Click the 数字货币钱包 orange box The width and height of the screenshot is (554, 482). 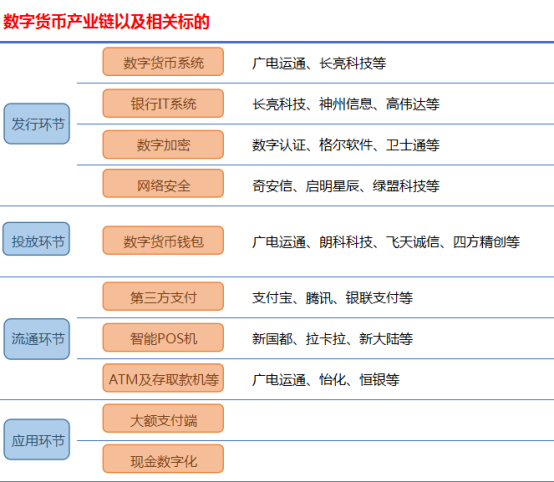click(x=163, y=241)
